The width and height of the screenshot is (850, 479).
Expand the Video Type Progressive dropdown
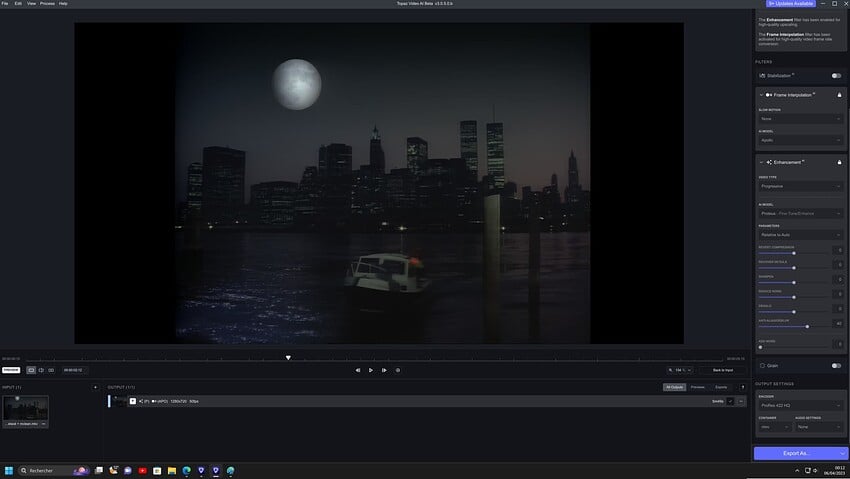point(800,186)
